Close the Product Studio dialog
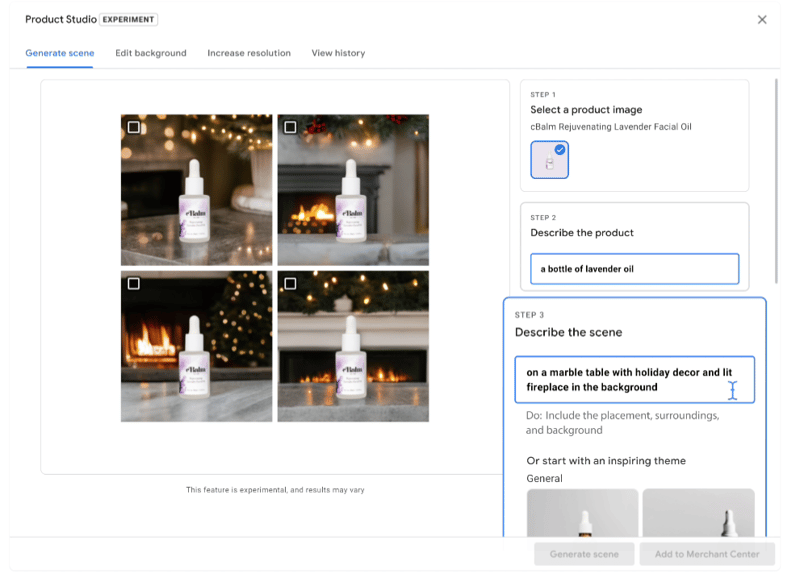 762,20
